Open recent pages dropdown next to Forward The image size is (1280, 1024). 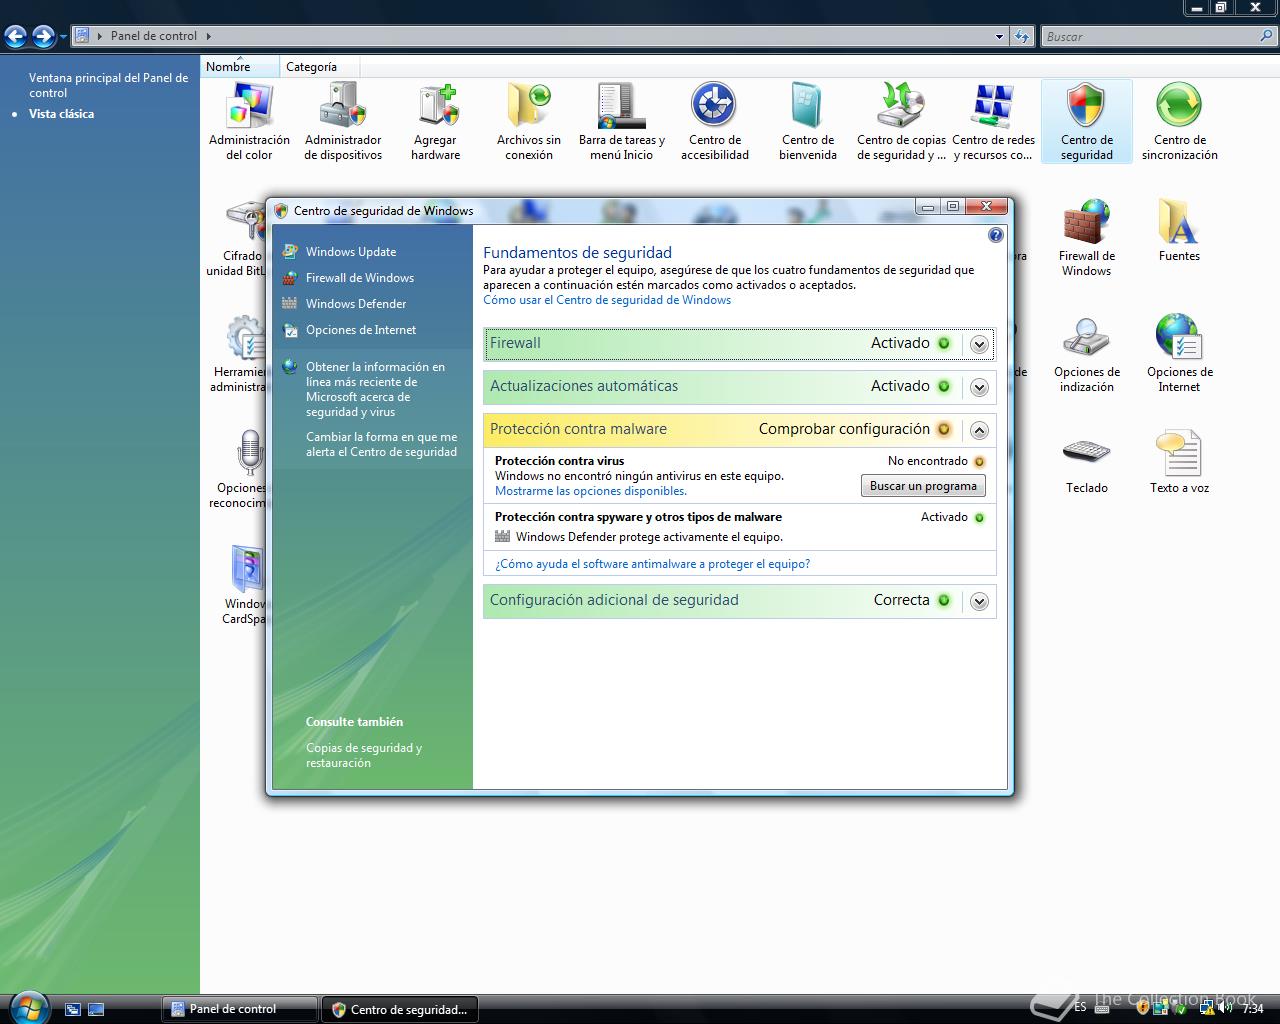[x=63, y=37]
